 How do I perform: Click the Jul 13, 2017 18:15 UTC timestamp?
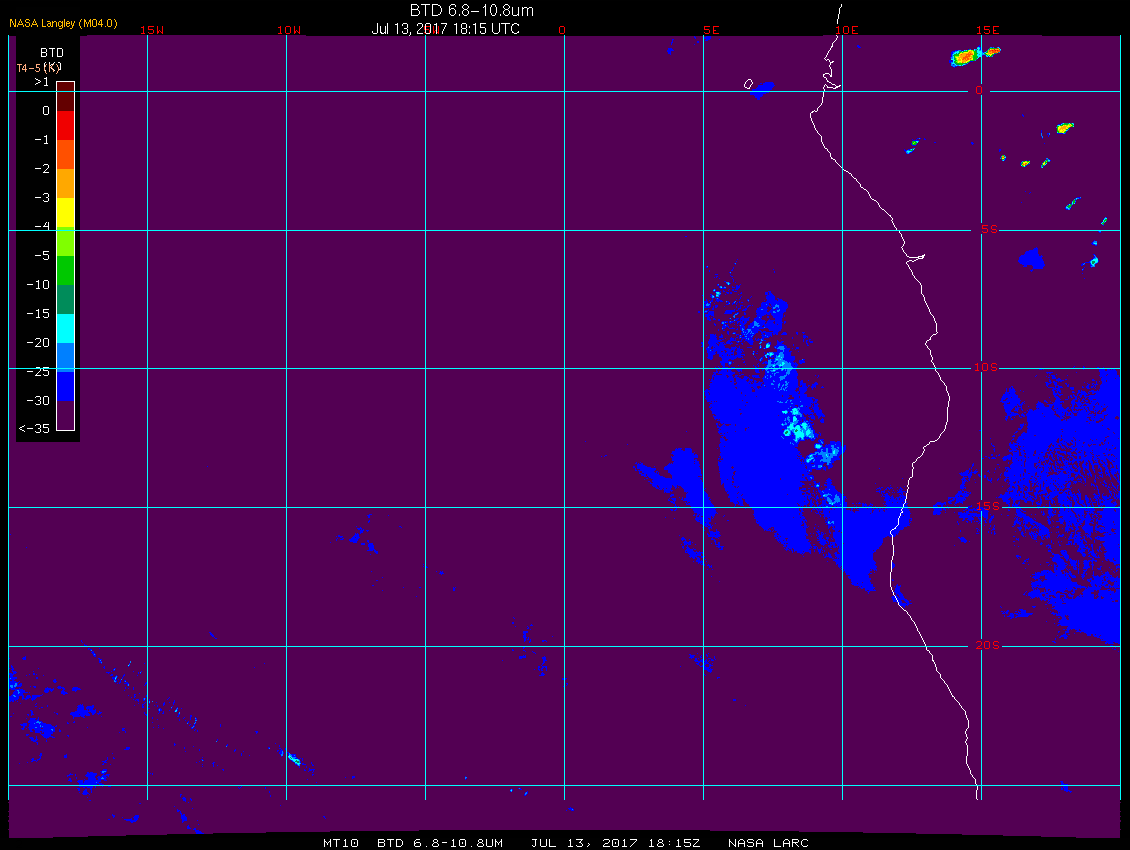coord(445,29)
